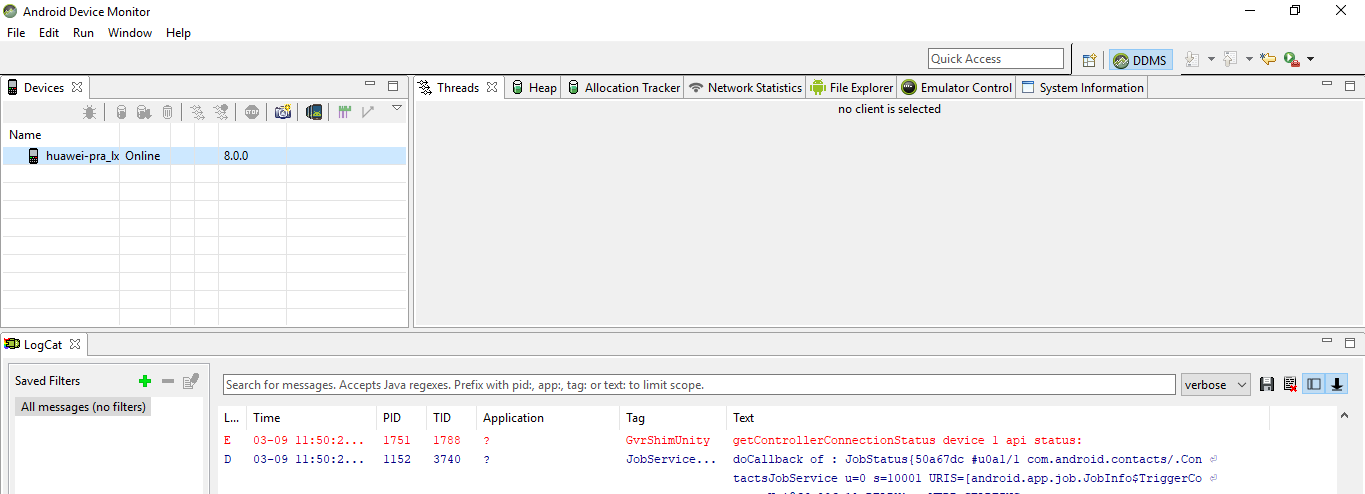
Task: Clear the LogCat log
Action: point(1290,385)
